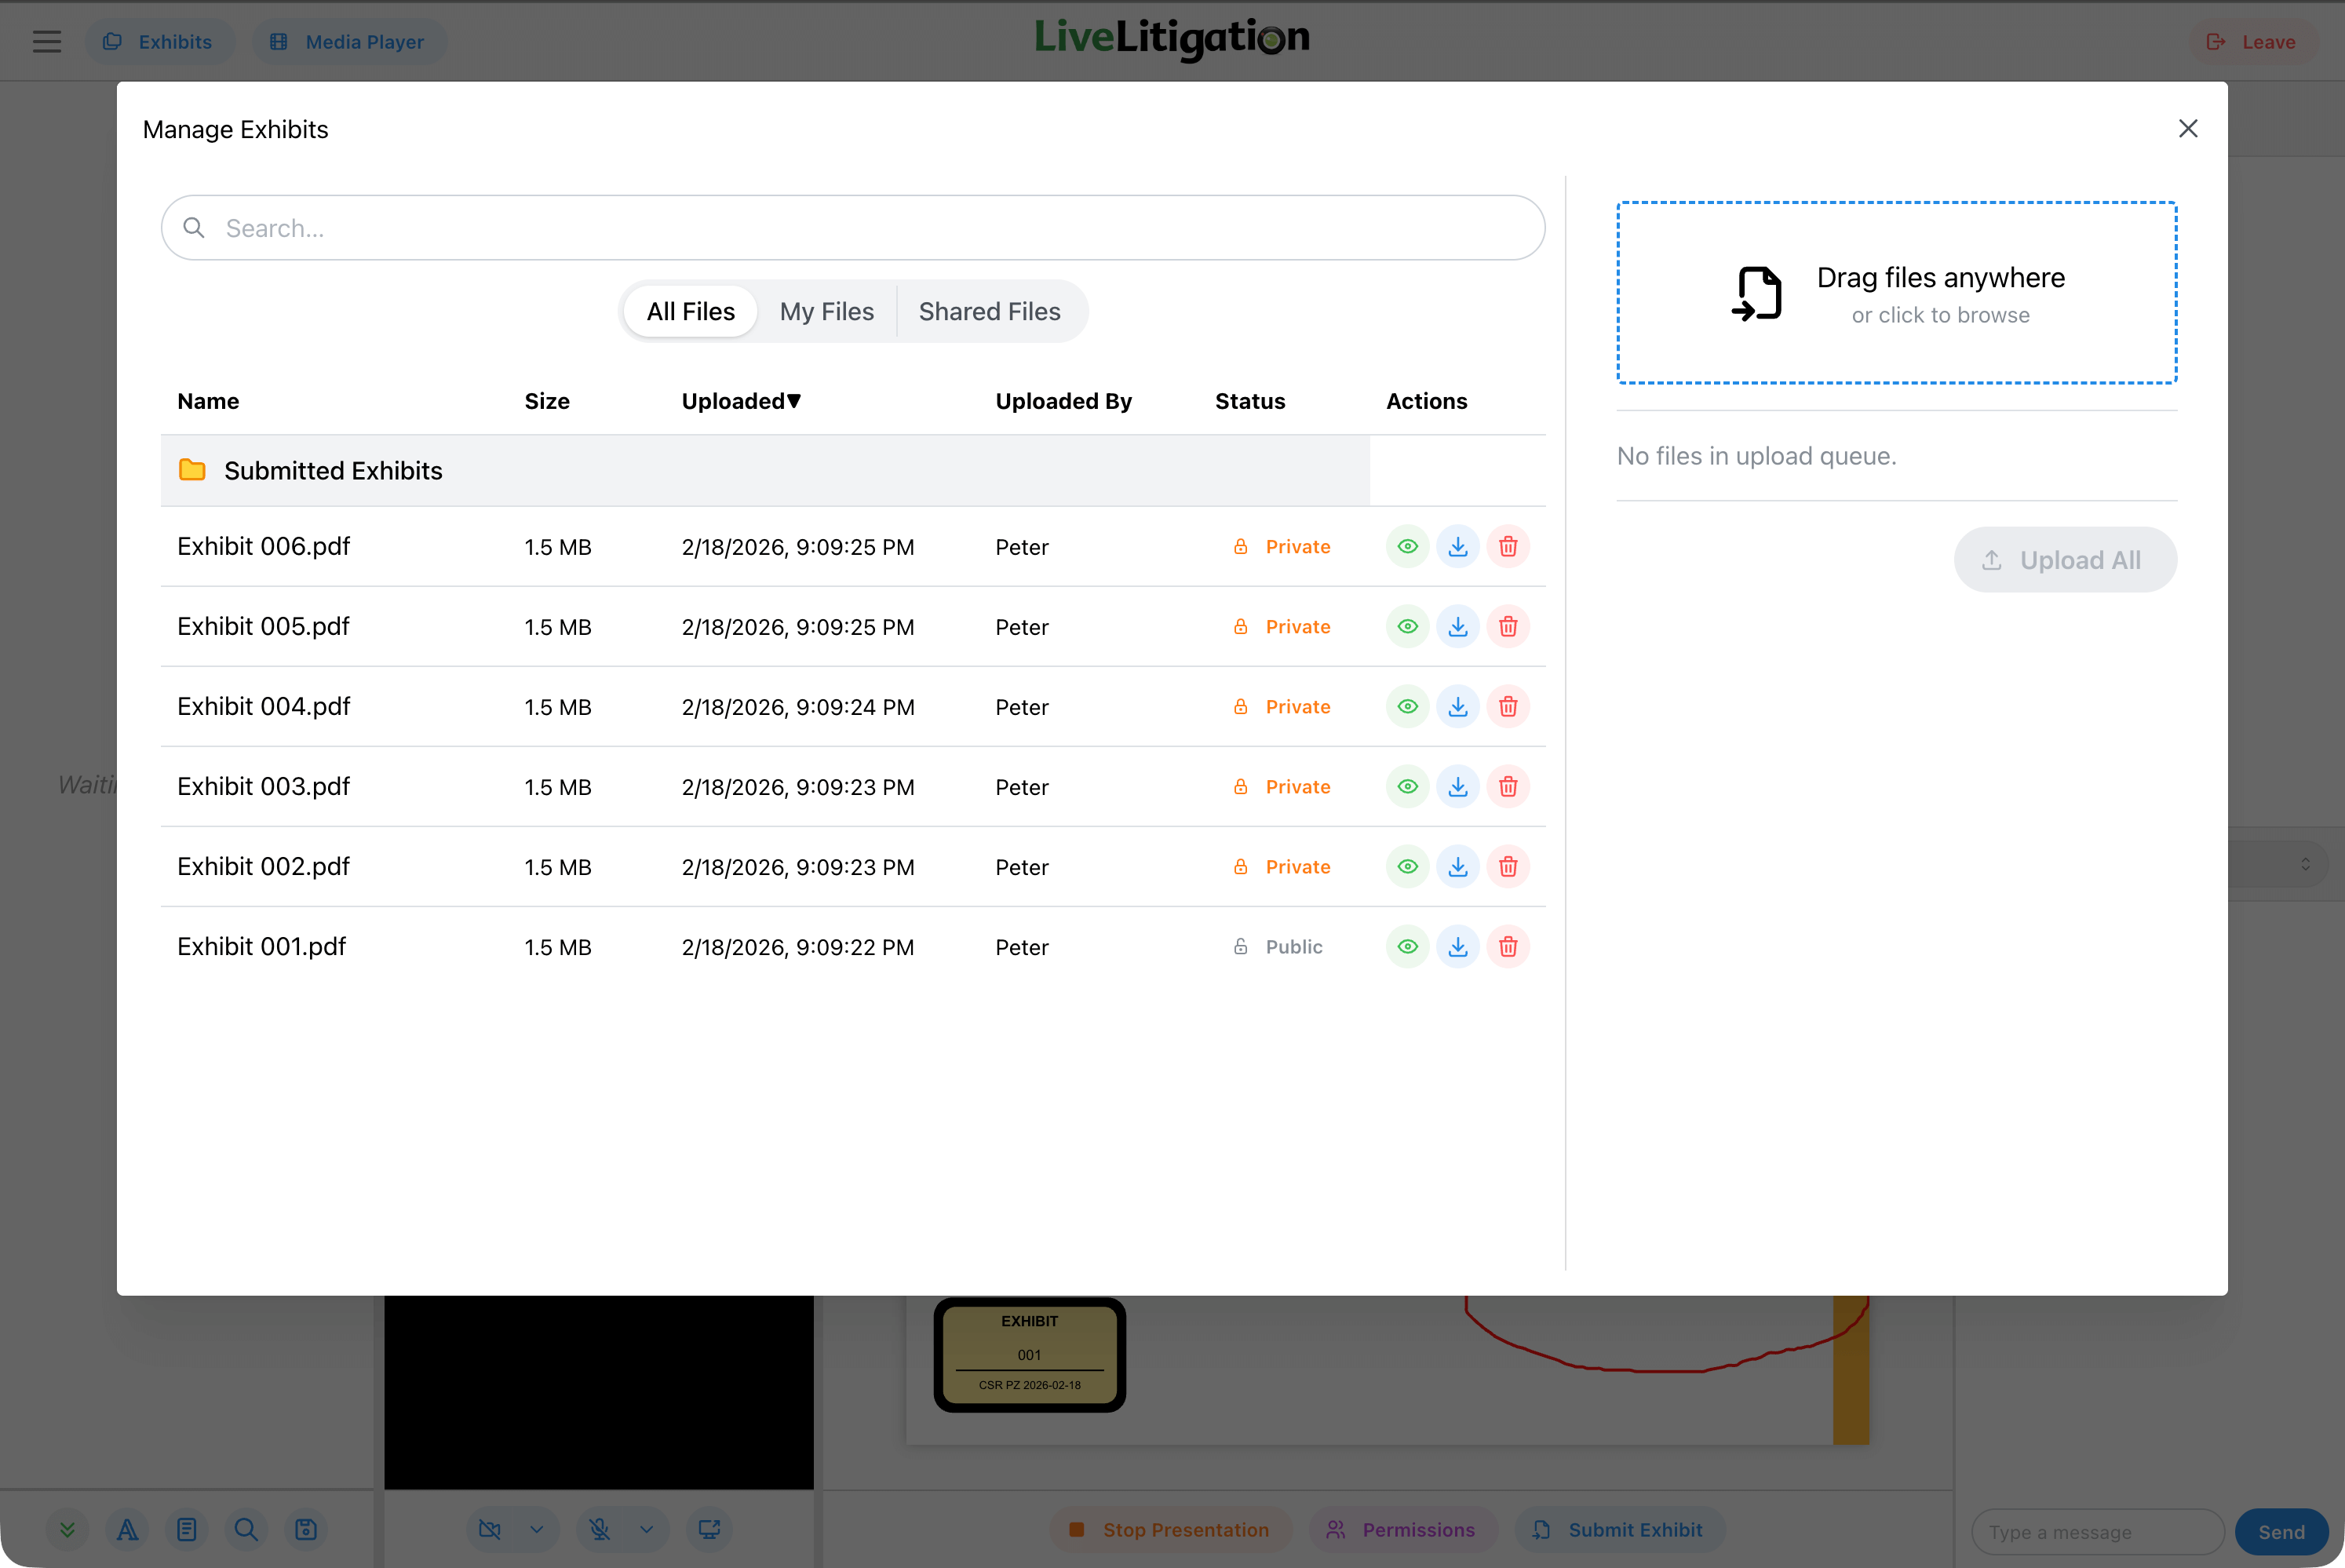Screen dimensions: 2345x1568
Task: Toggle Private status of Exhibit 002.pdf
Action: pos(1282,866)
